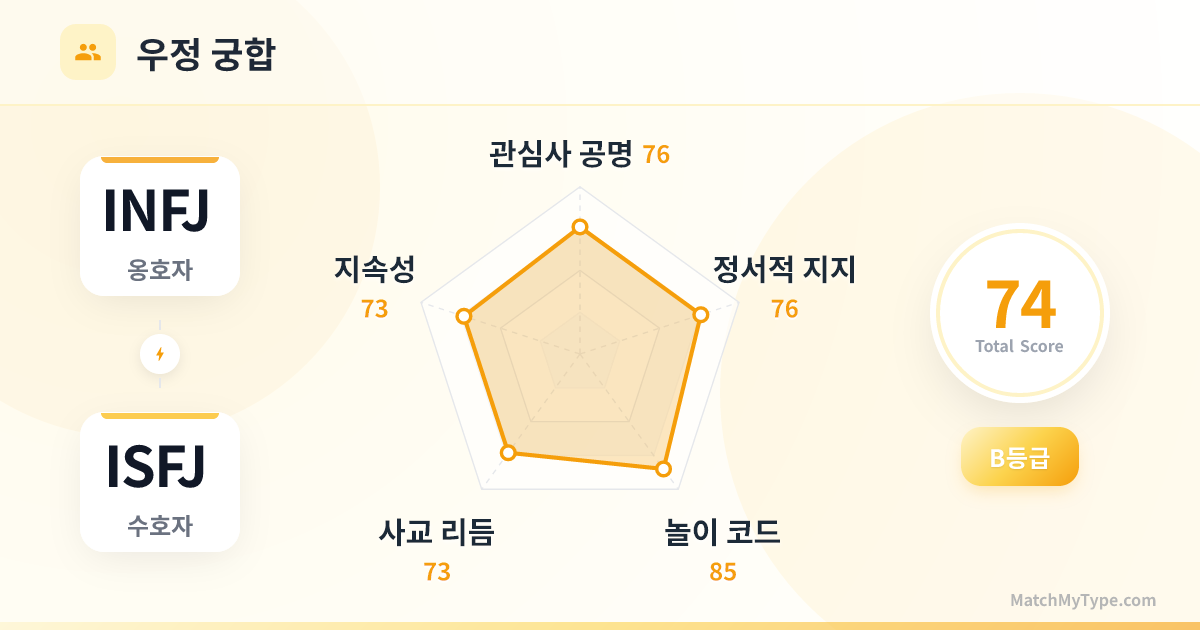The width and height of the screenshot is (1200, 630).
Task: Click the 정서적 지지 axis label
Action: (x=784, y=270)
